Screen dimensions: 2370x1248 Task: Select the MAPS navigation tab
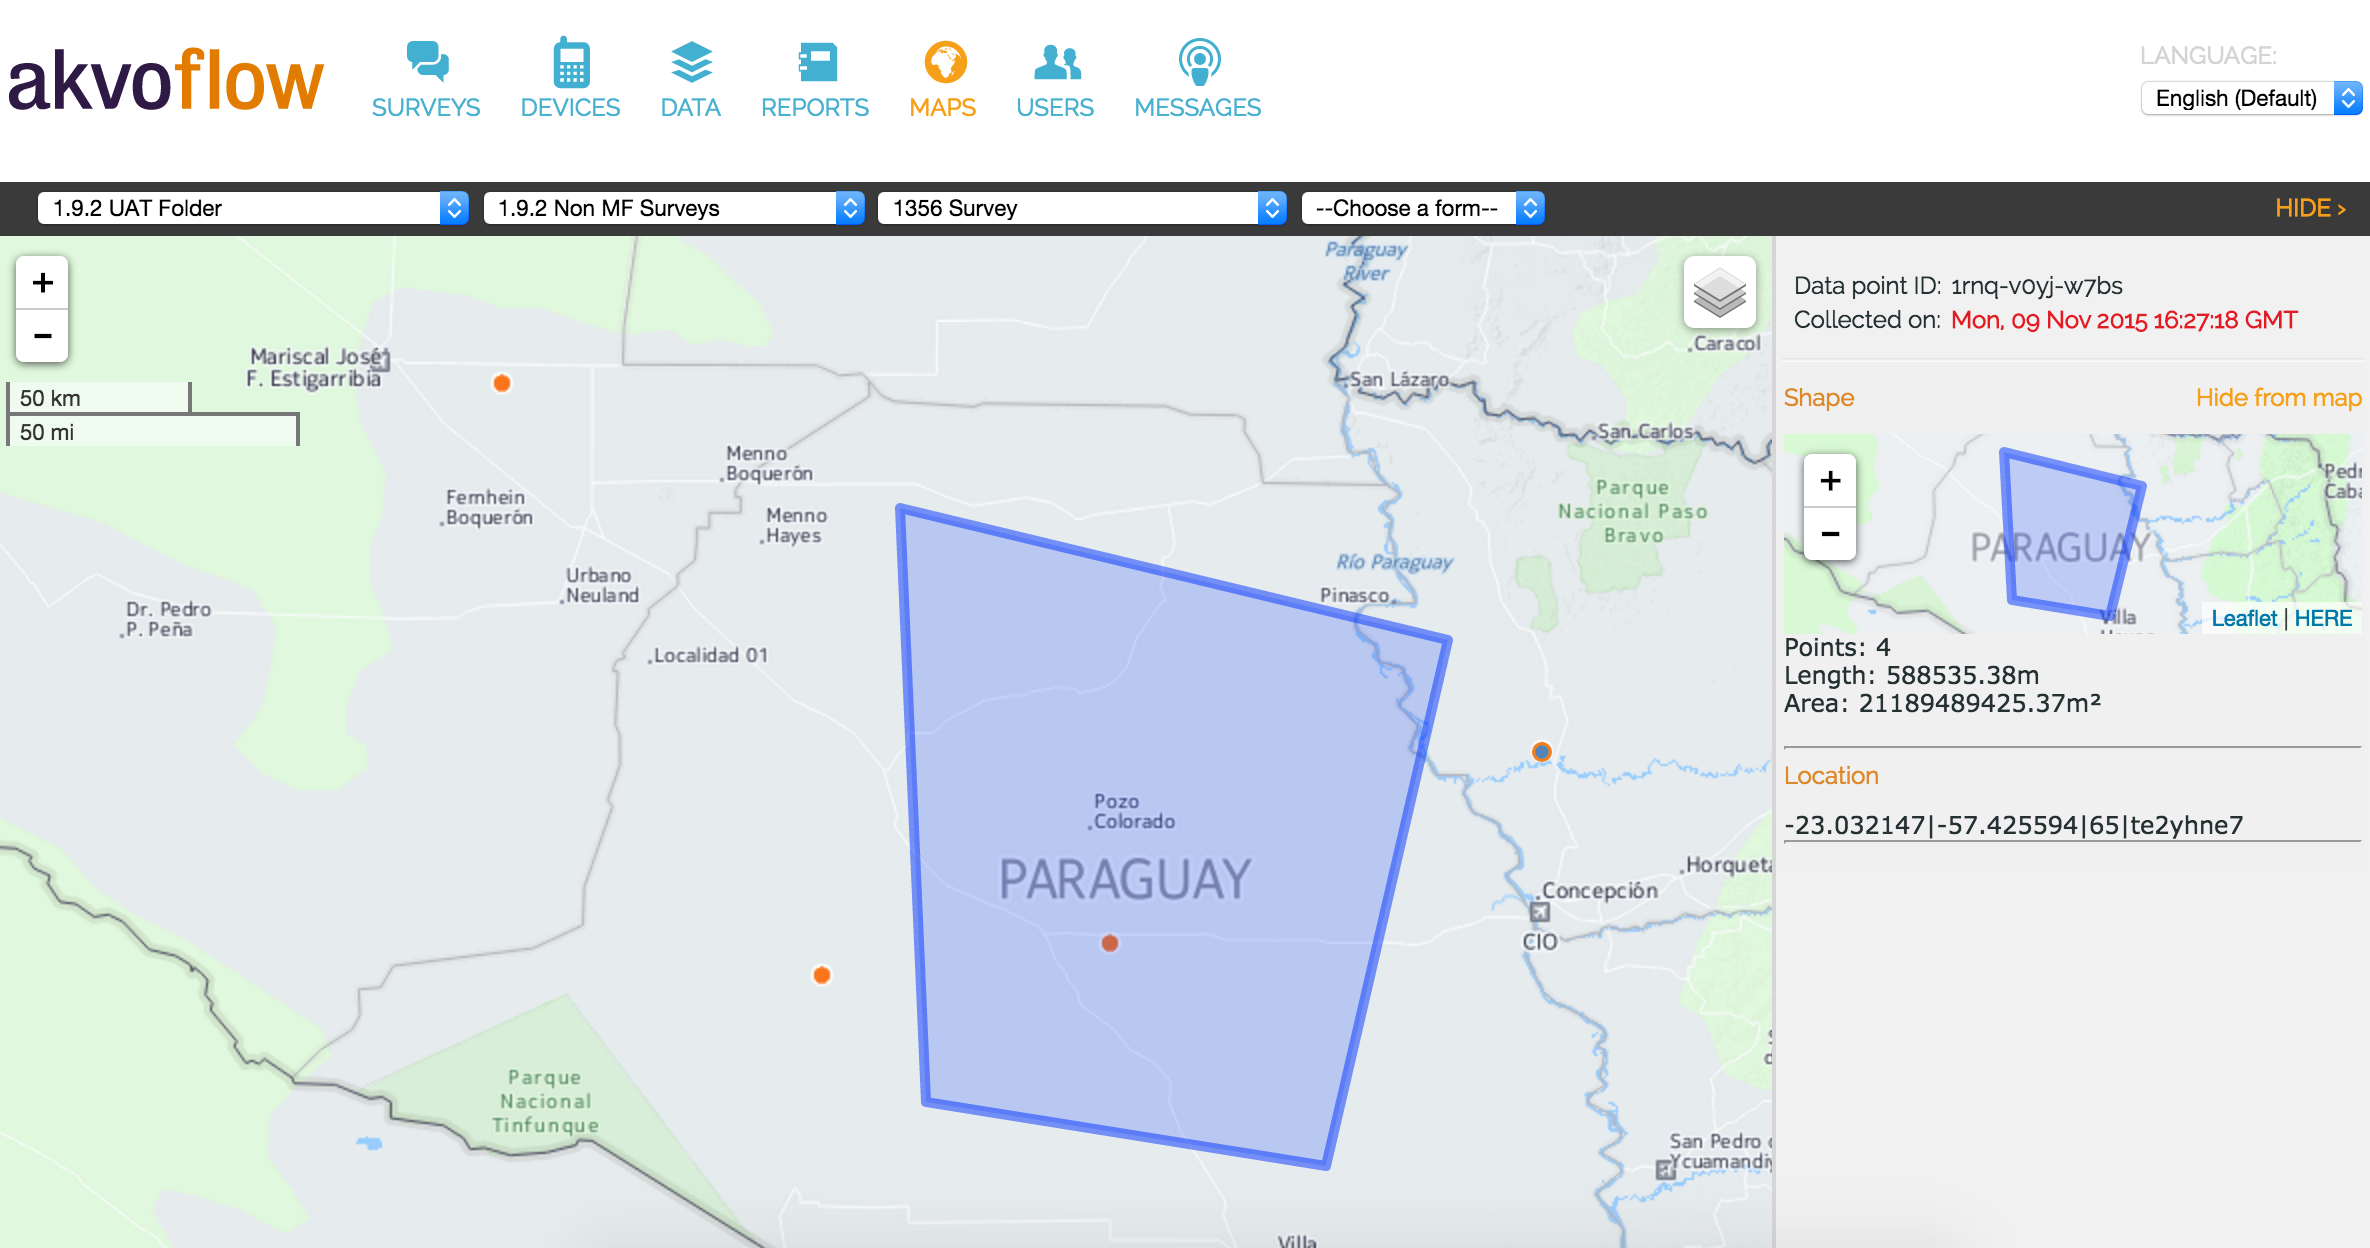tap(943, 80)
